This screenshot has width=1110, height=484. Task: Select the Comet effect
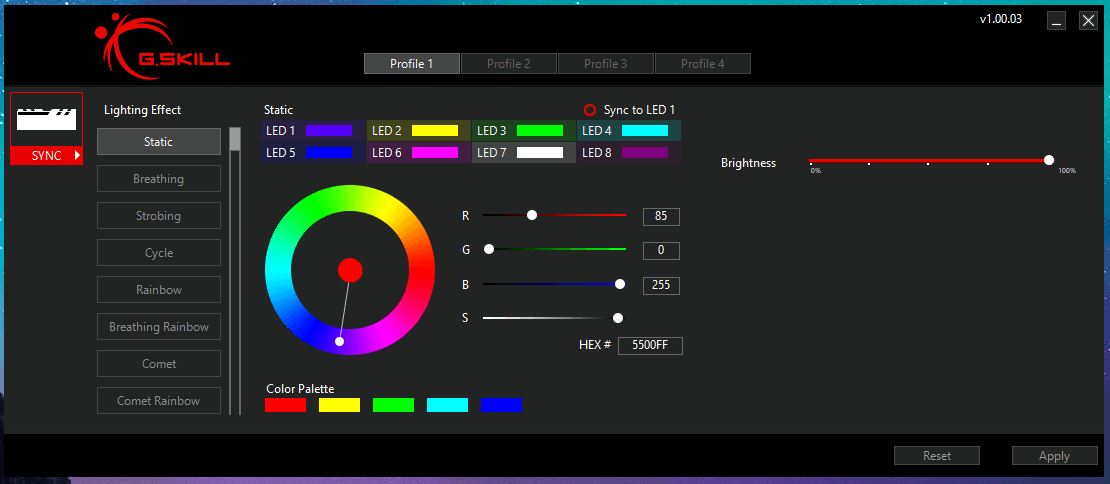159,364
